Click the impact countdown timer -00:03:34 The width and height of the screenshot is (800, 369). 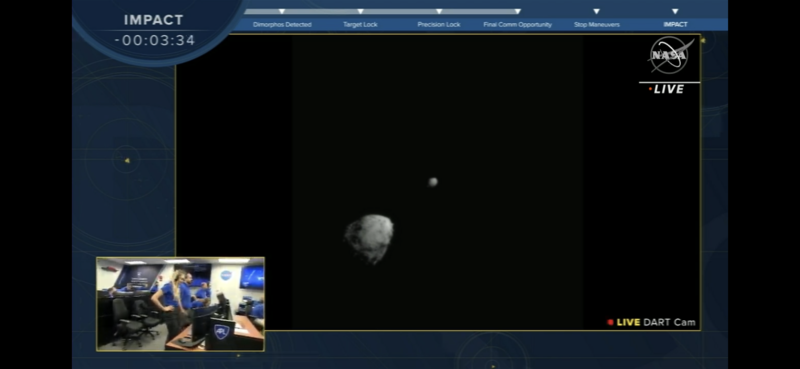coord(155,40)
